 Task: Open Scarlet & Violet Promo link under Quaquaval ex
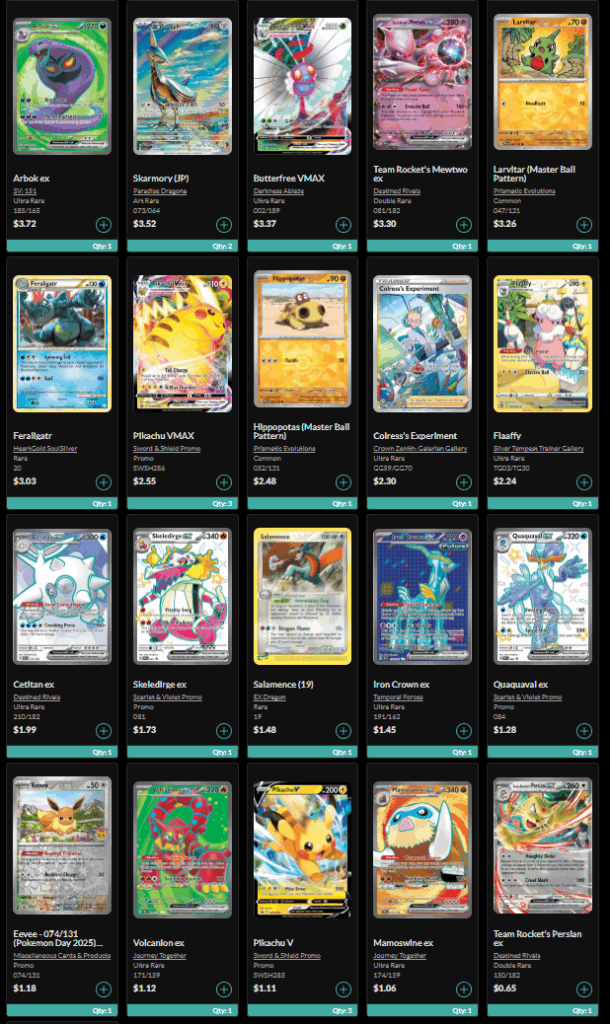[528, 697]
